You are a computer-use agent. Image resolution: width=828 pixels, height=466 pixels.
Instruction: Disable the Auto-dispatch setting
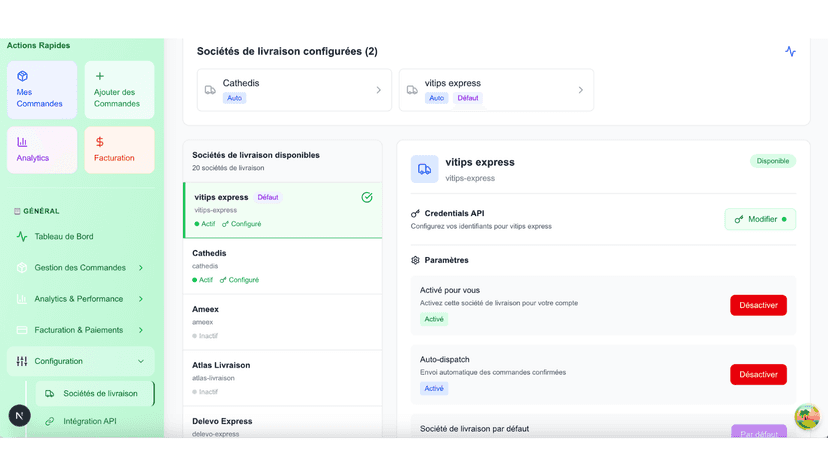click(x=758, y=374)
